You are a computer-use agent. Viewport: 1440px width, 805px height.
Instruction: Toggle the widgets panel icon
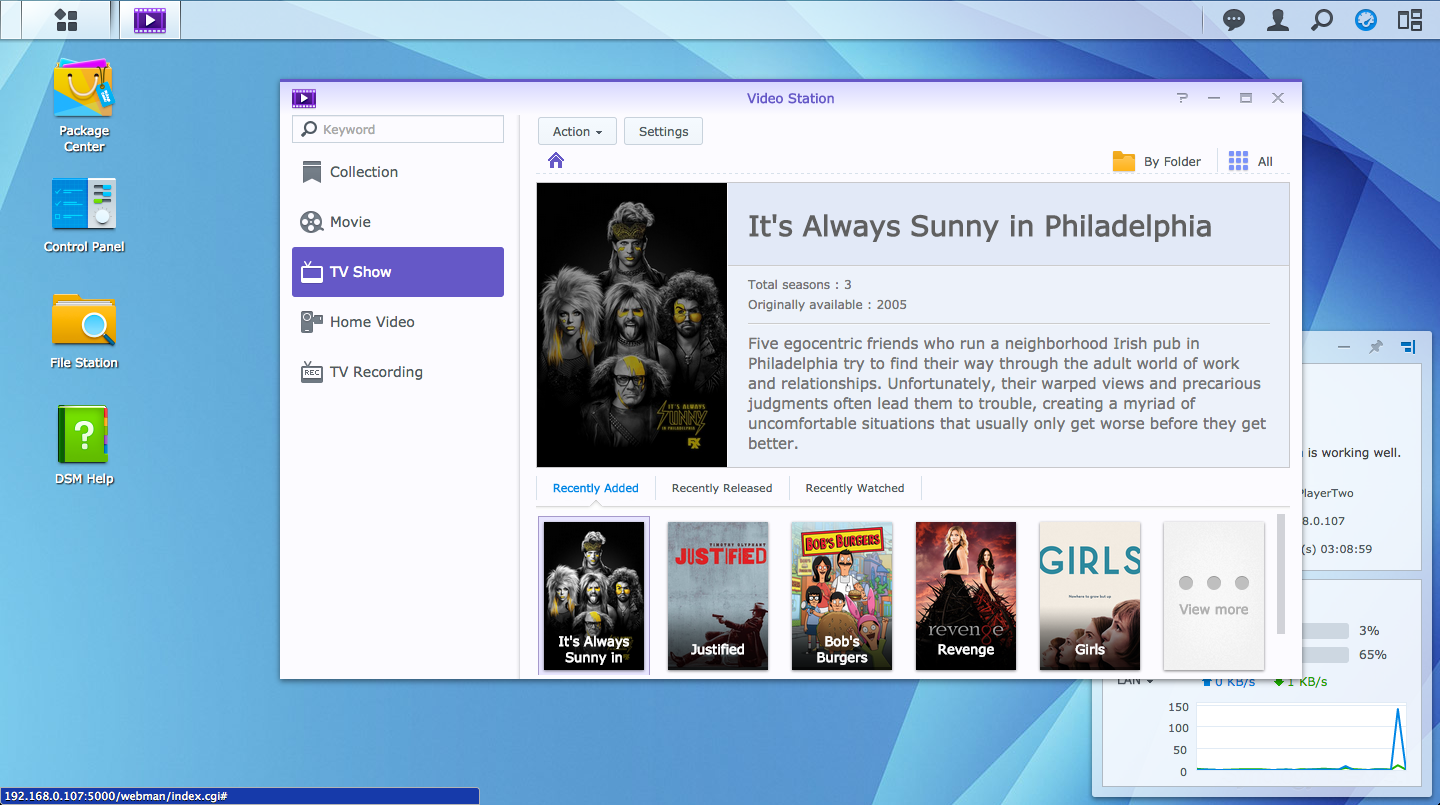(x=1410, y=20)
